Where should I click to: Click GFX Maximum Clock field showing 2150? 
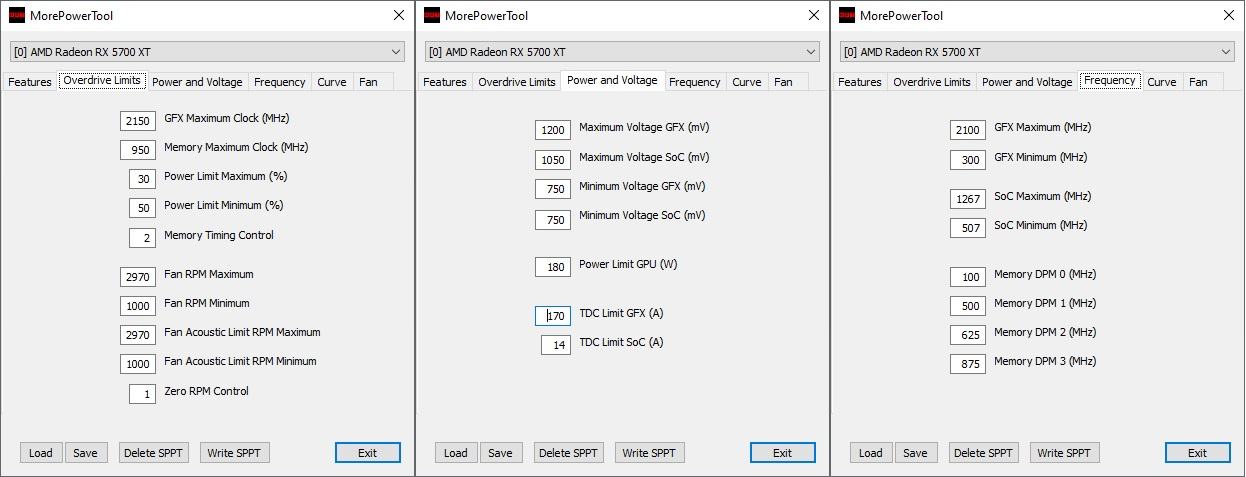click(138, 121)
